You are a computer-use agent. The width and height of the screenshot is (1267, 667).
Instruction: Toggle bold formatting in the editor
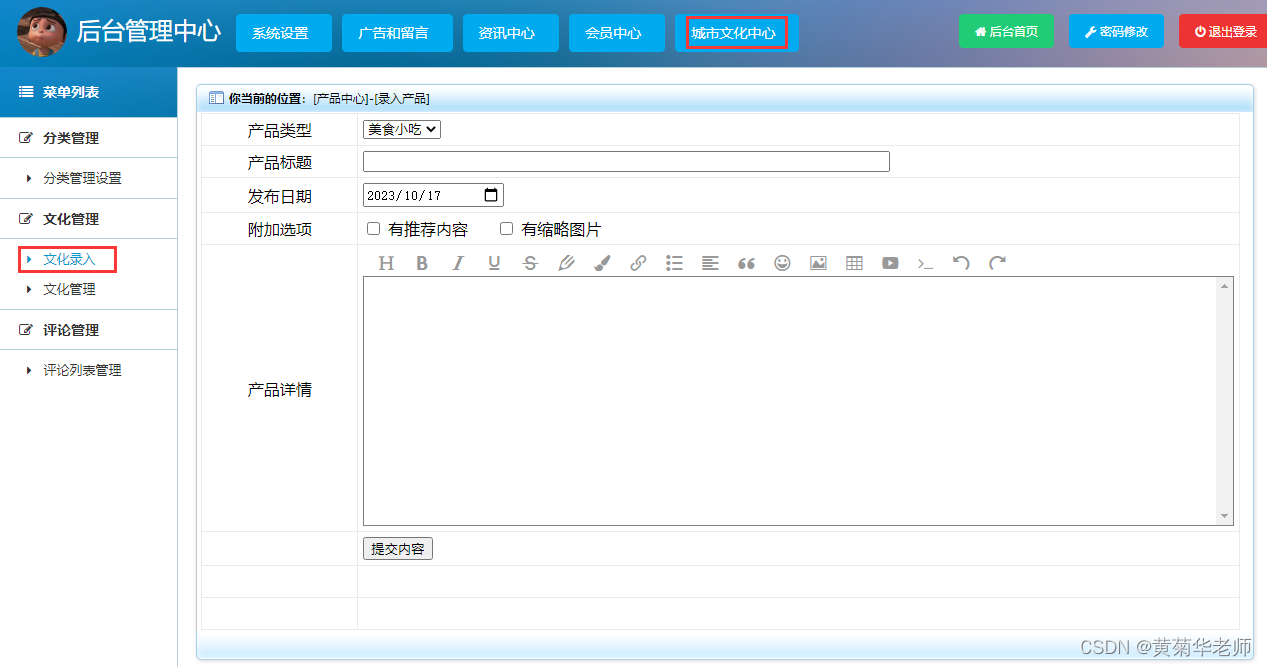pos(422,263)
